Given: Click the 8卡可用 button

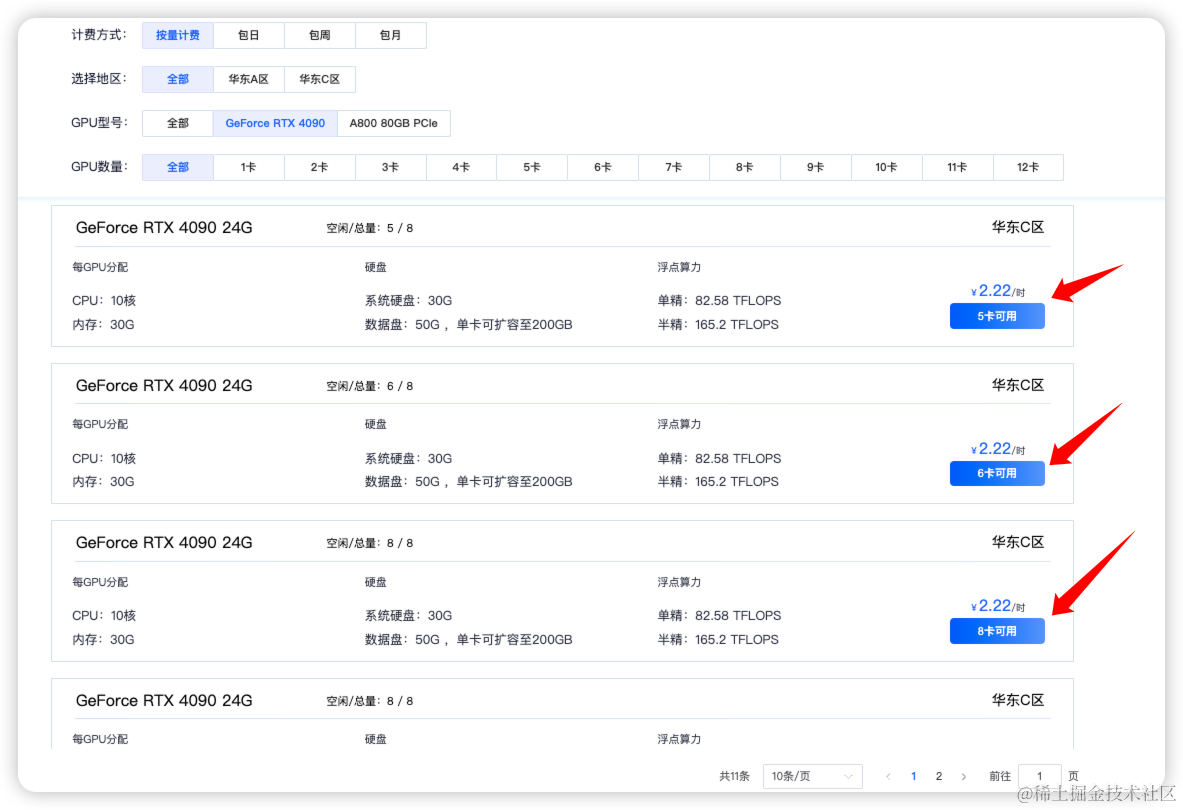Looking at the screenshot, I should (x=997, y=631).
